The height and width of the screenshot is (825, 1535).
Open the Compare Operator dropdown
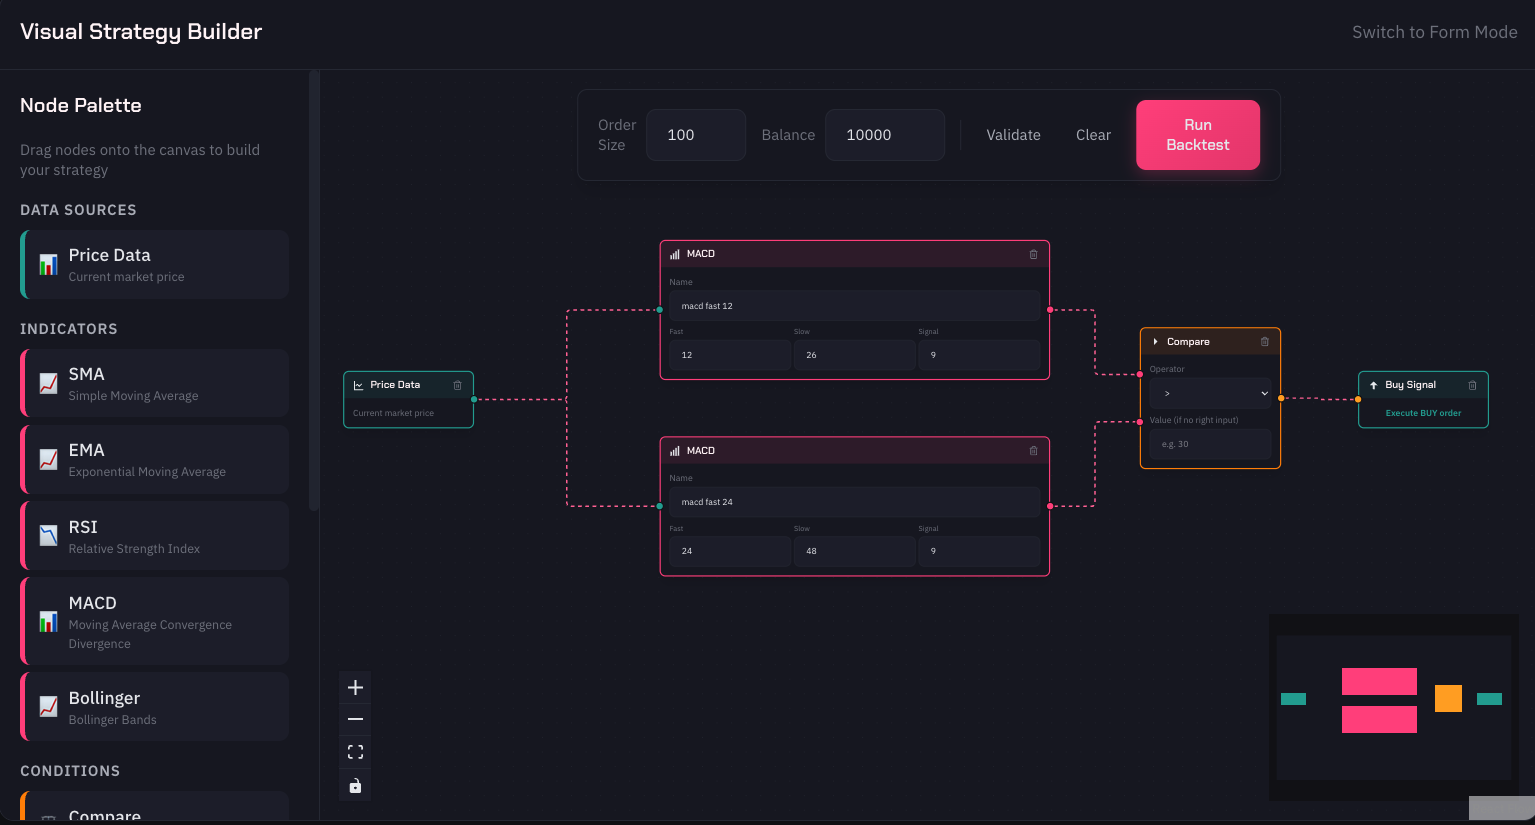tap(1210, 394)
